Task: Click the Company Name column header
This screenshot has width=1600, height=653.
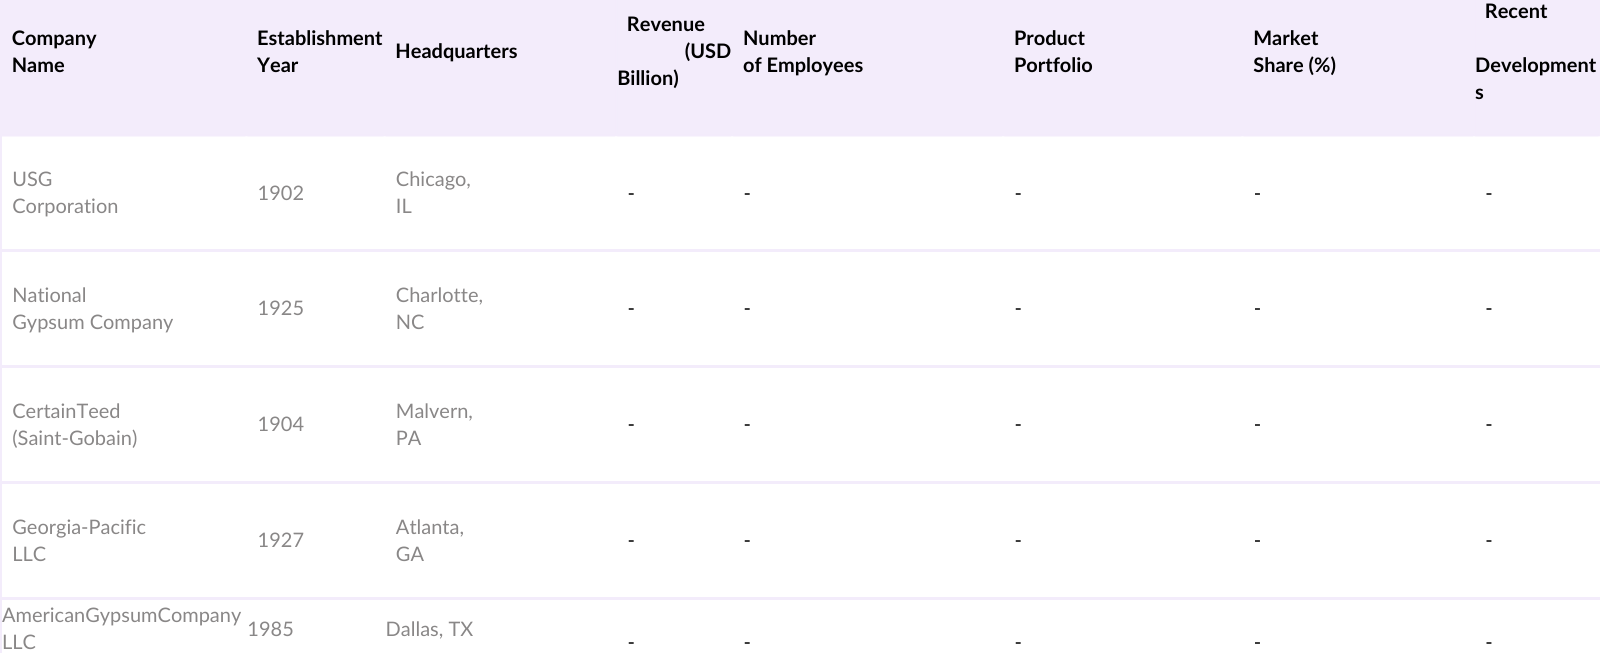Action: point(54,52)
